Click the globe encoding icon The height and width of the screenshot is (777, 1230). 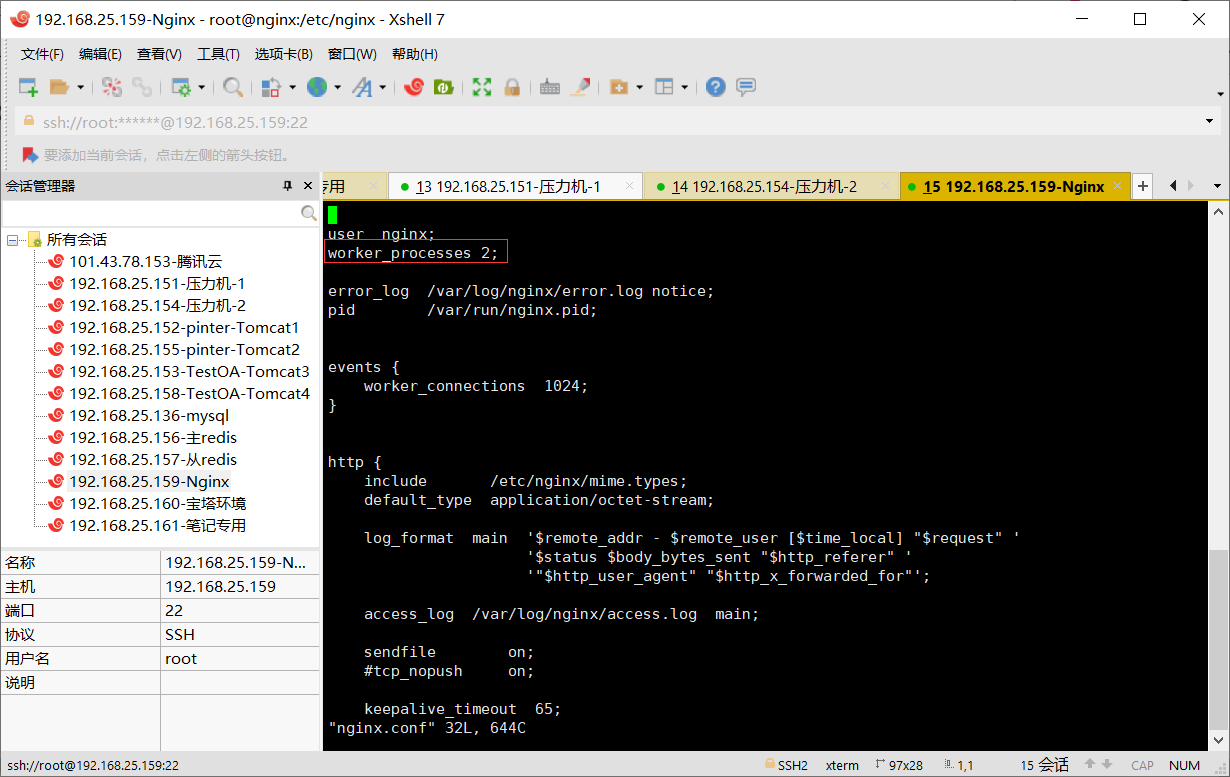click(317, 87)
